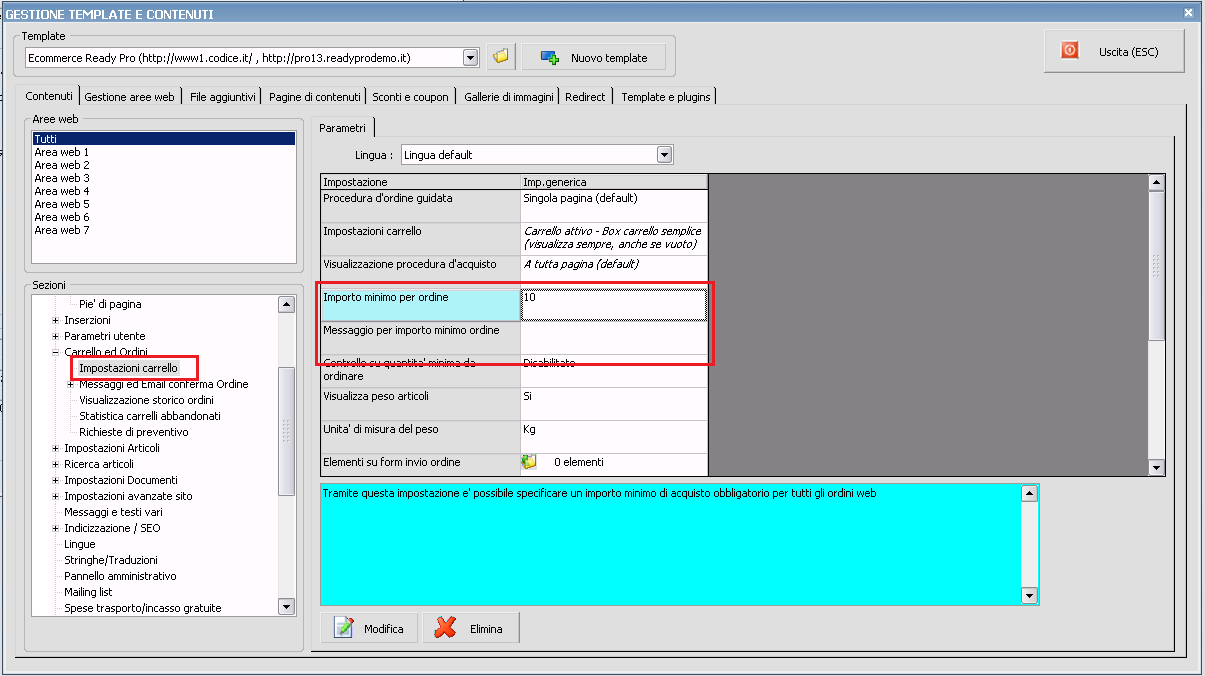Expand the Impostazioni Articoli node

(x=56, y=448)
